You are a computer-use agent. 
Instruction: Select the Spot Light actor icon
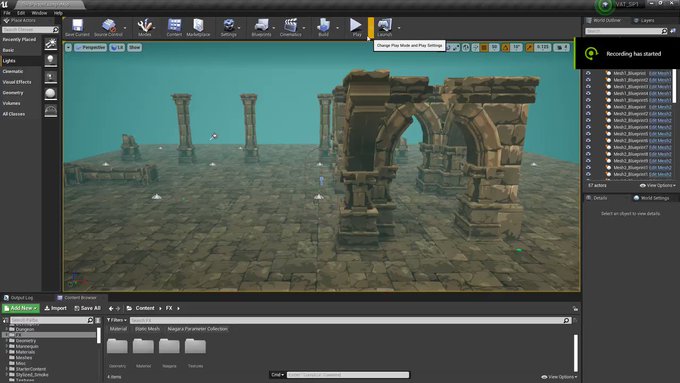point(51,77)
